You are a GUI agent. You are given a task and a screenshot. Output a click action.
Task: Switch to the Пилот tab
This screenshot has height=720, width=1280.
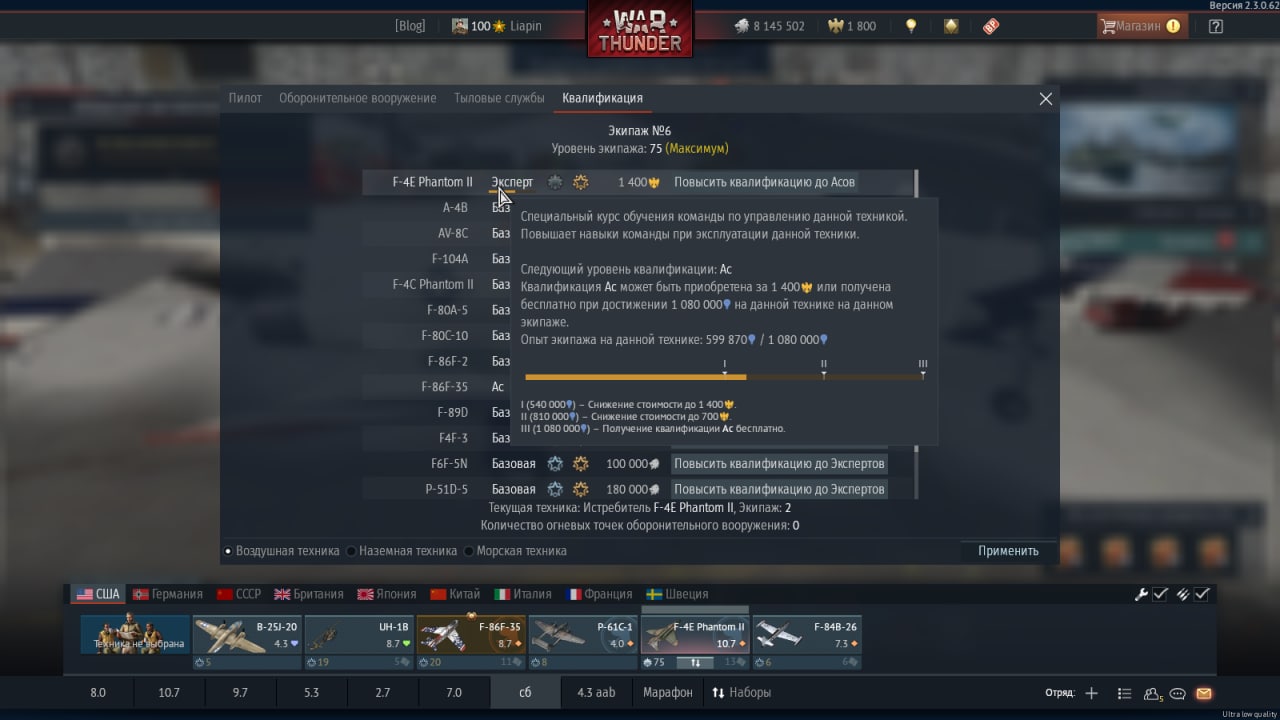click(x=245, y=98)
